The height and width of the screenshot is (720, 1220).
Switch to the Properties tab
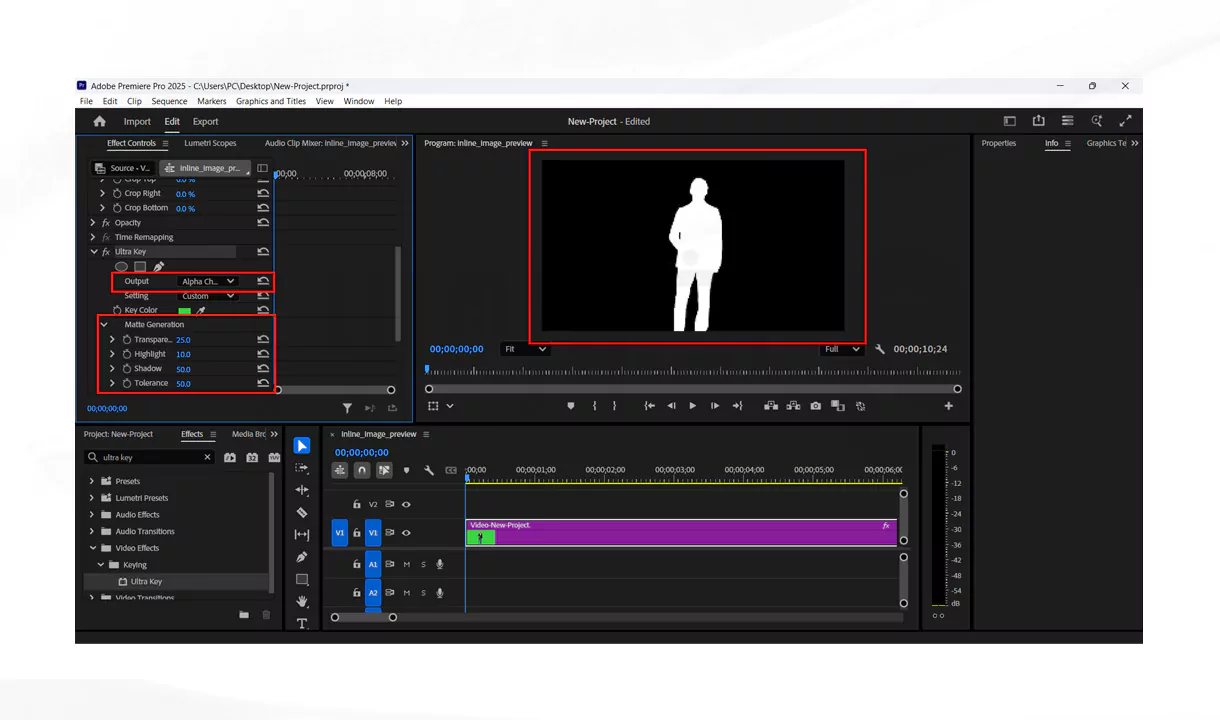point(998,143)
